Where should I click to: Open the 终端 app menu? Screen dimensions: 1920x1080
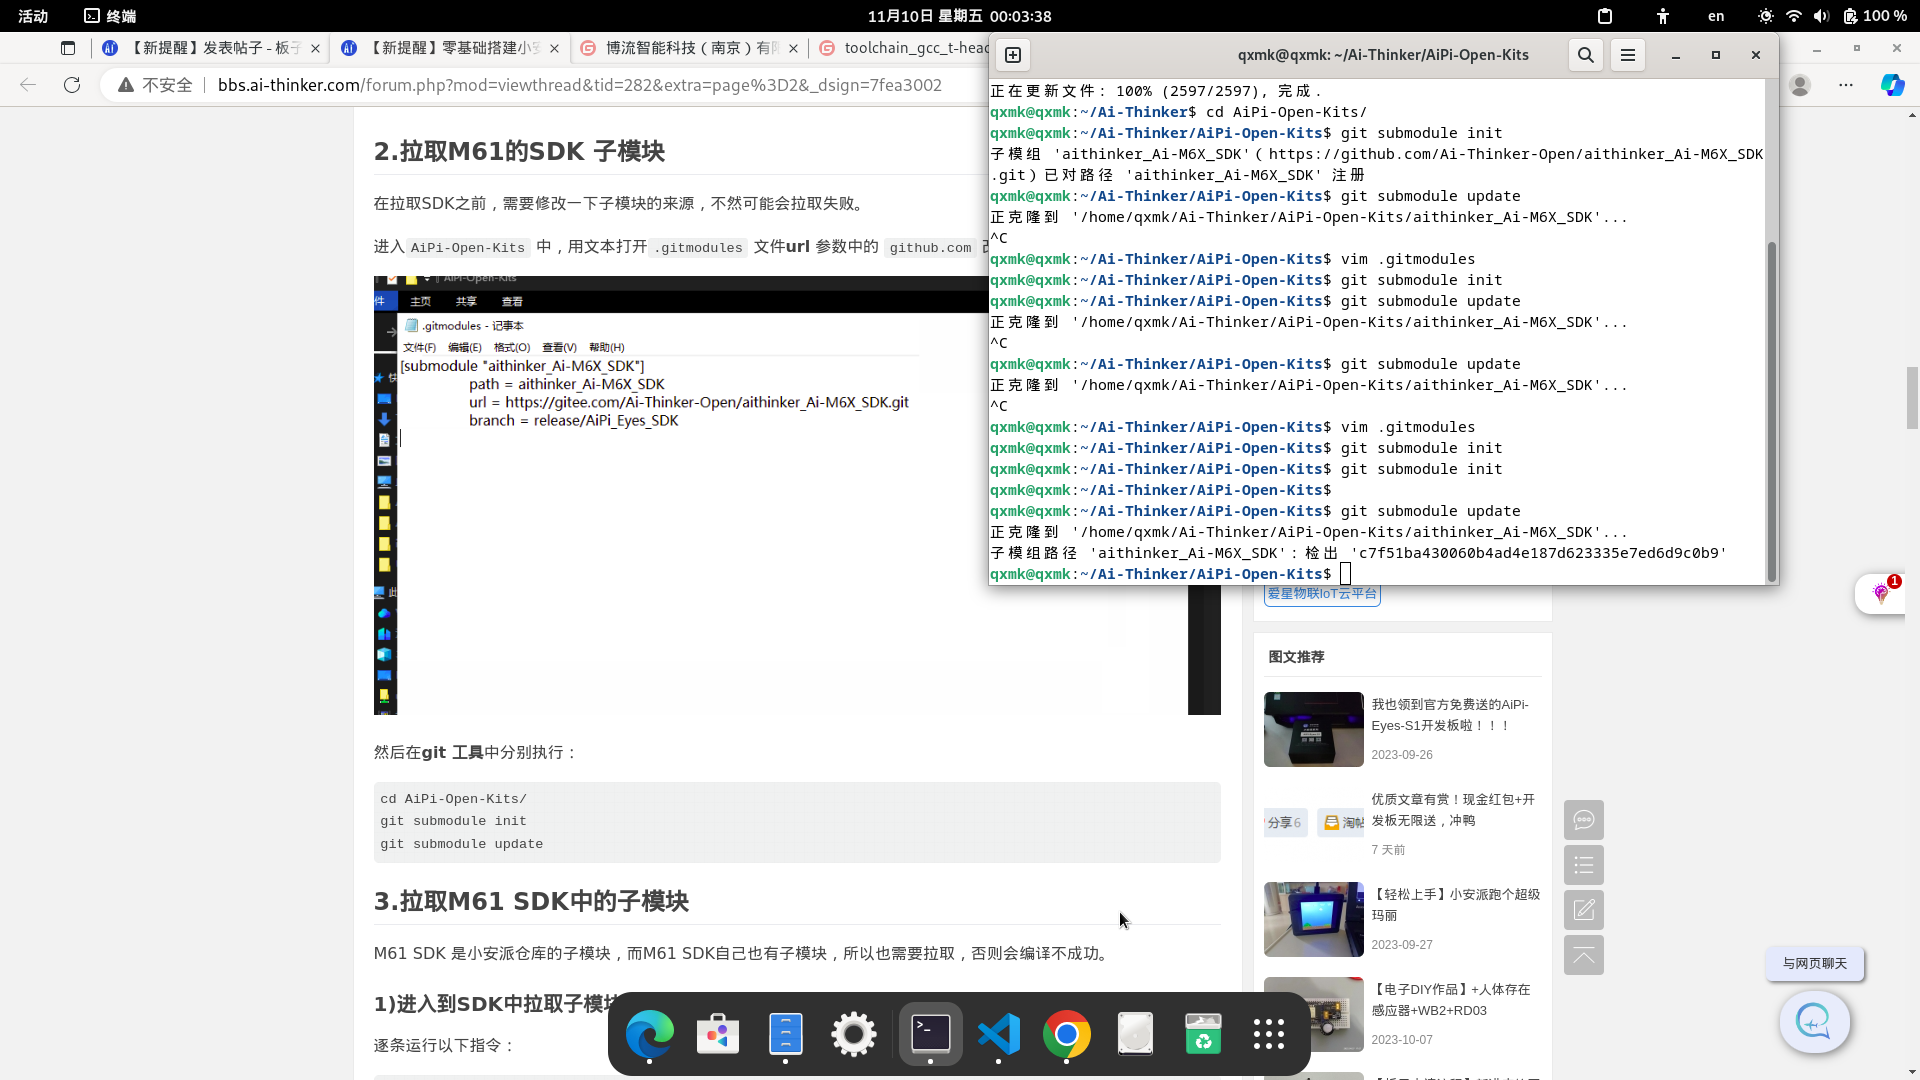[x=110, y=16]
